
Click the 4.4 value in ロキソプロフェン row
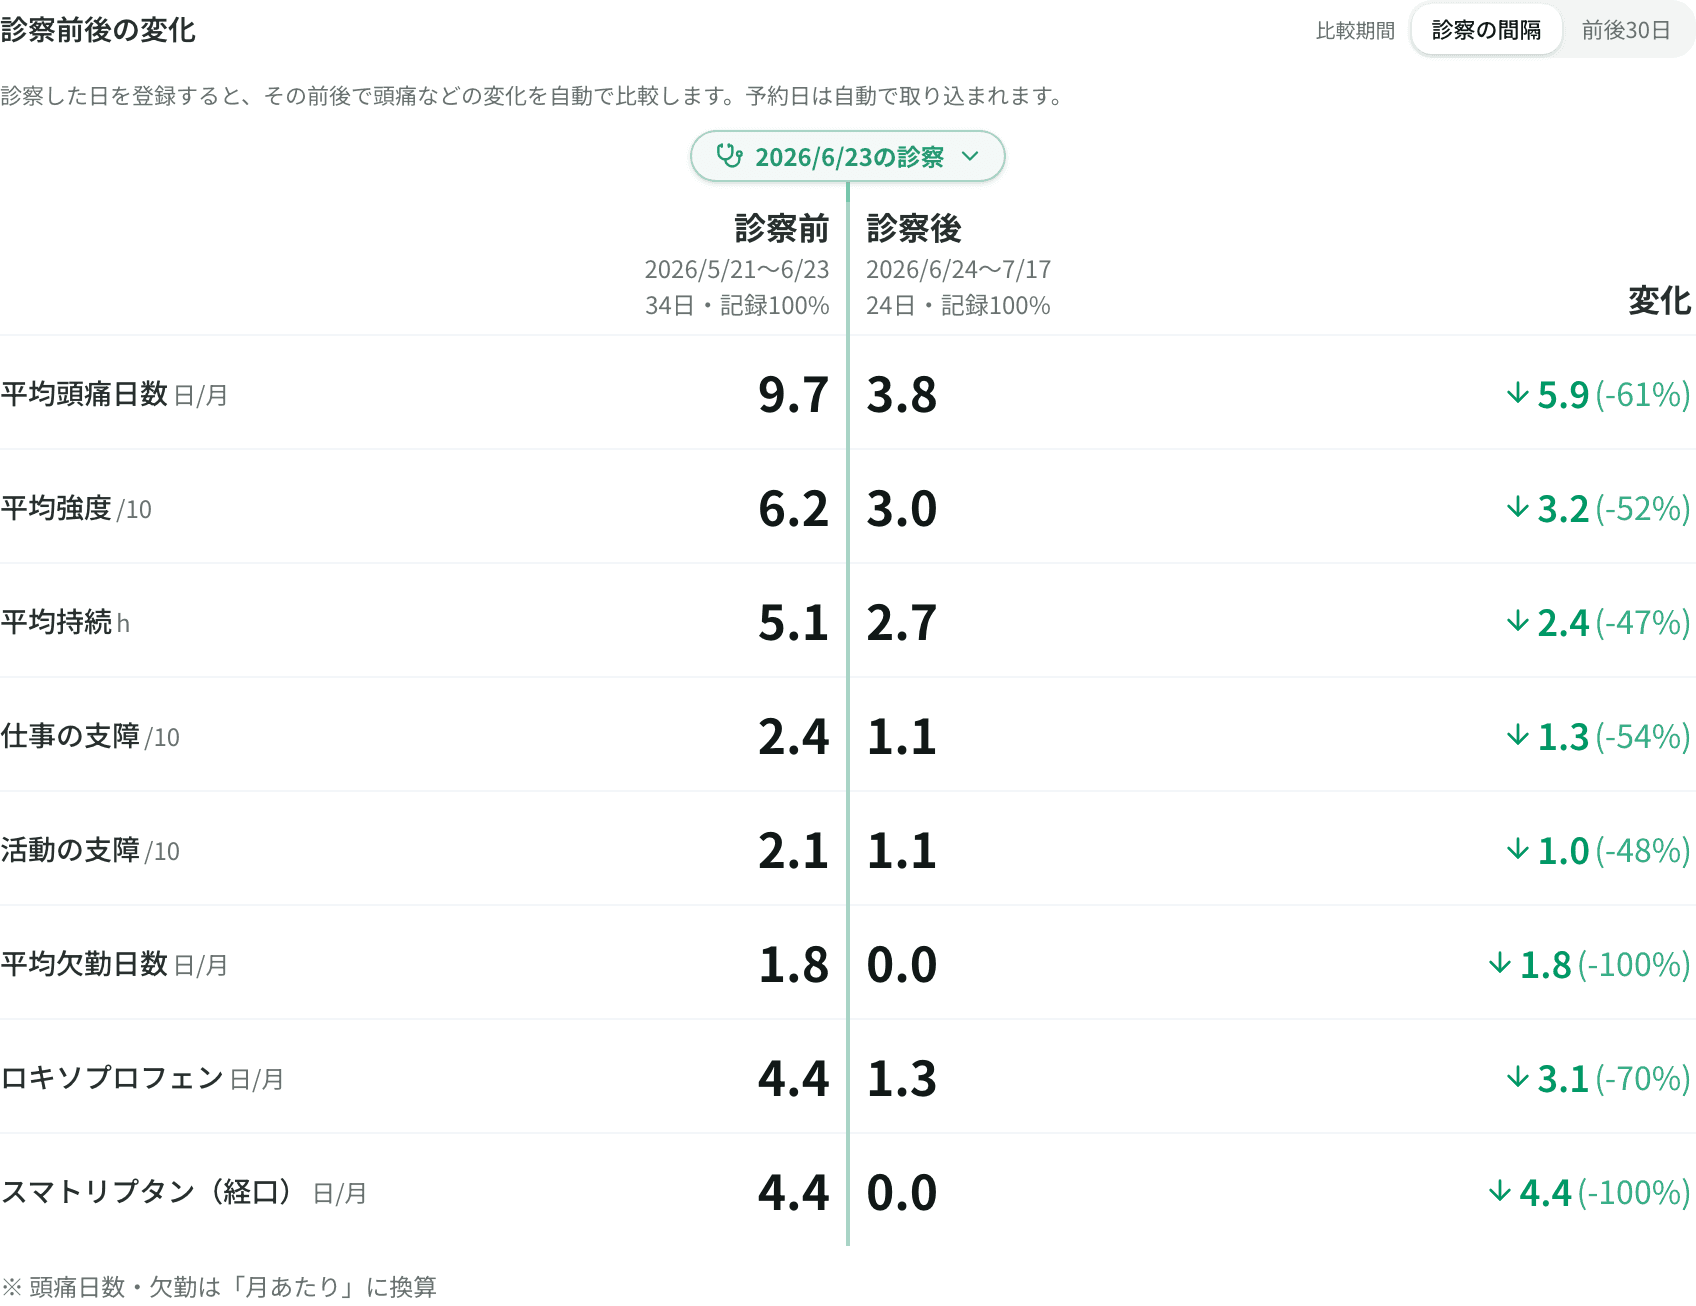793,1078
